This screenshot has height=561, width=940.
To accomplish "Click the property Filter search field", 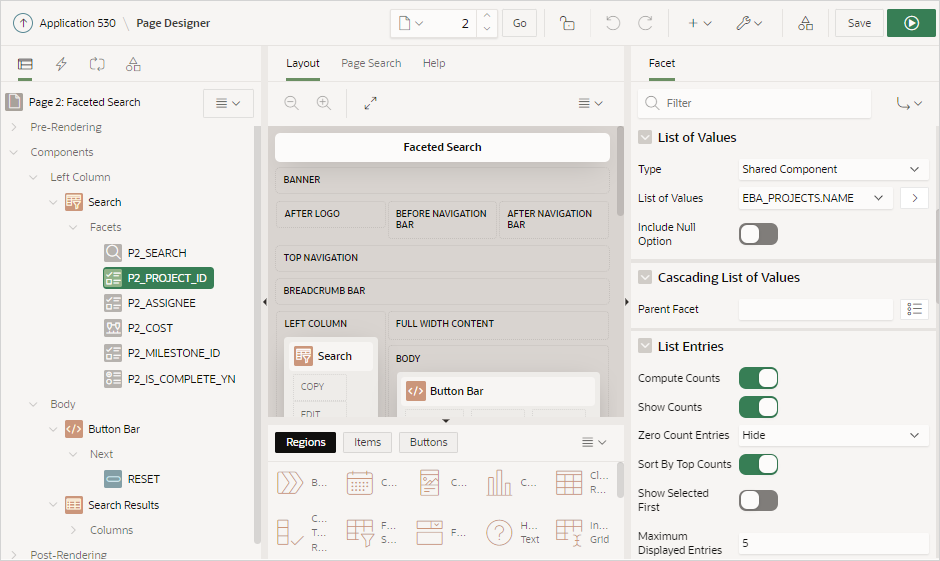I will click(754, 103).
